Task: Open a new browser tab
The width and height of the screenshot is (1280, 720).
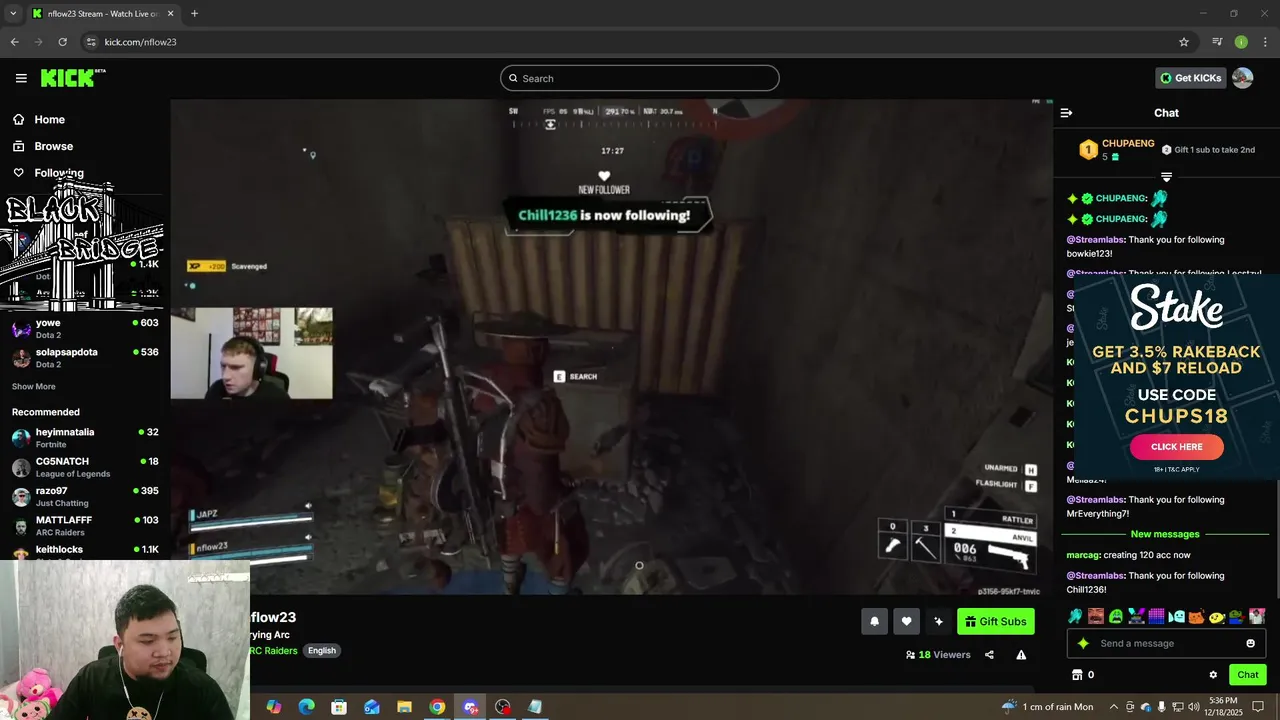Action: click(194, 14)
